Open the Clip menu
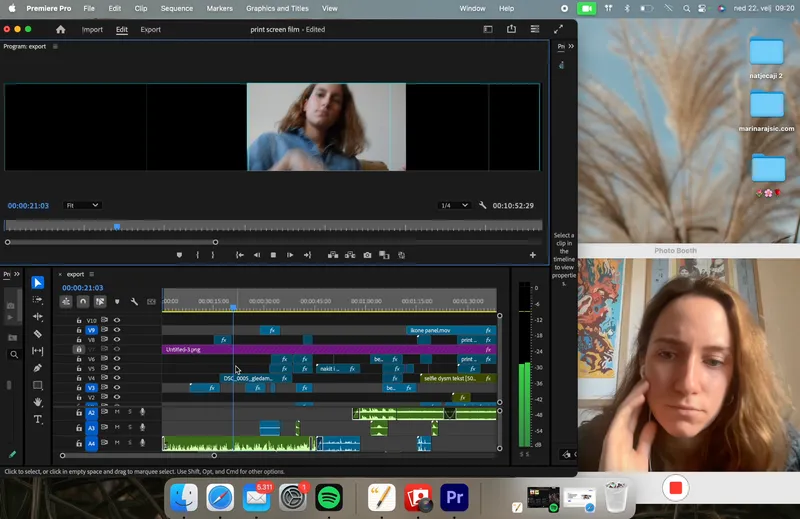Image resolution: width=800 pixels, height=519 pixels. tap(141, 8)
